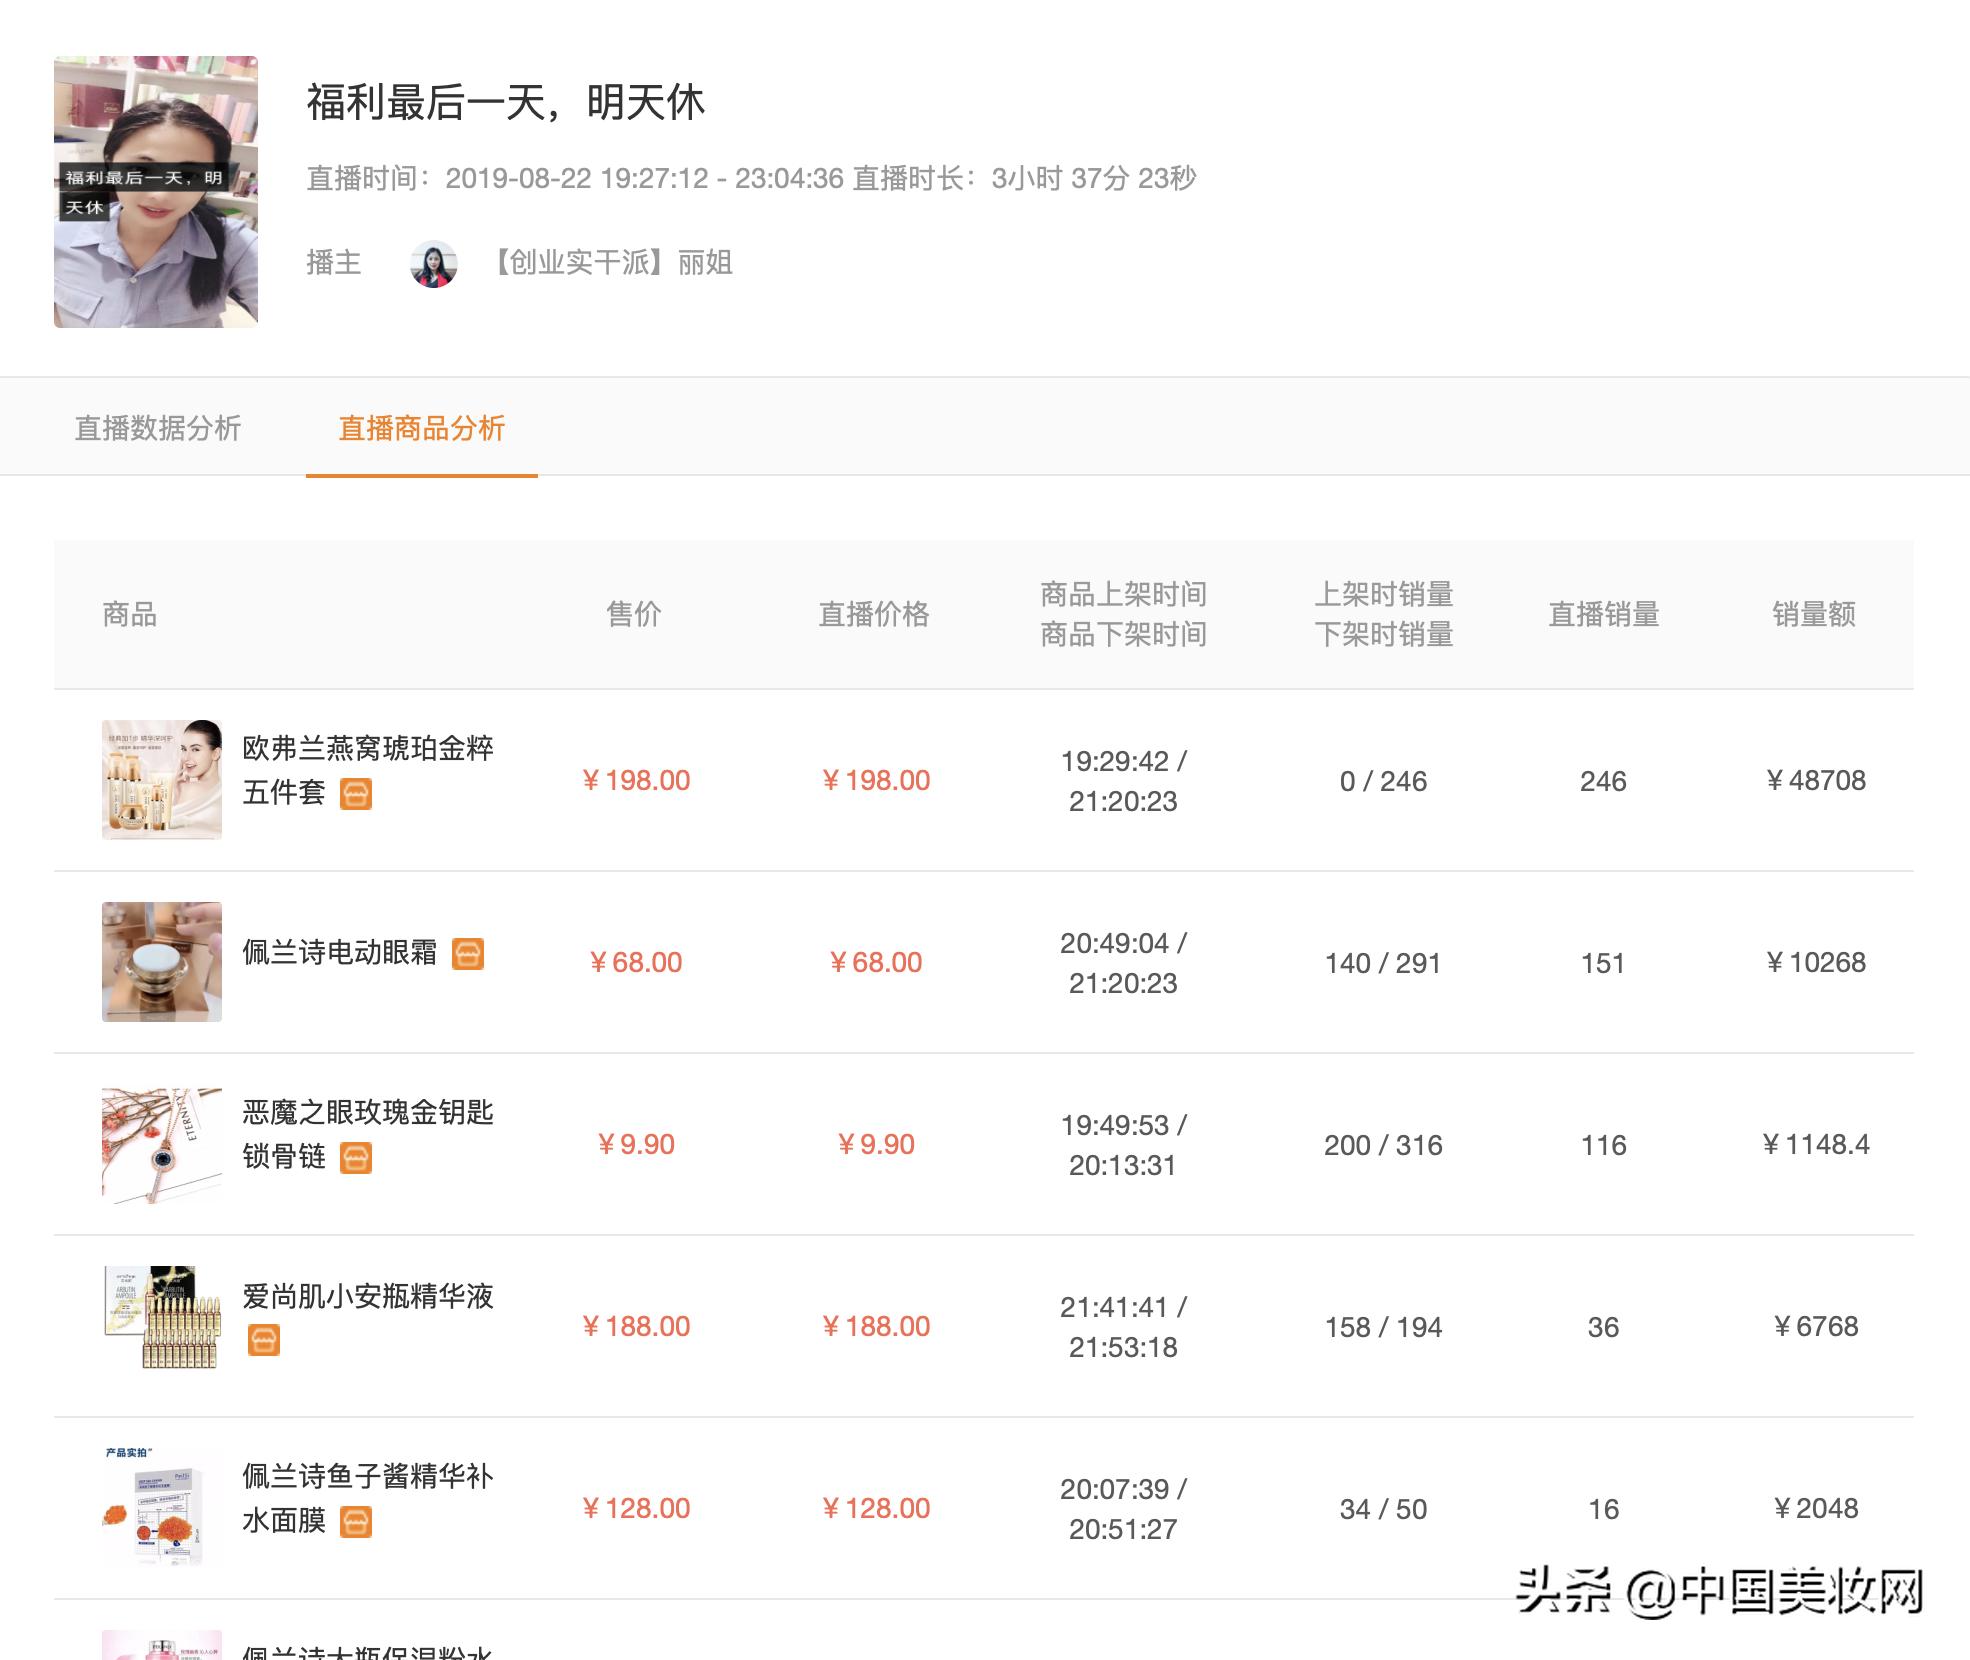The height and width of the screenshot is (1660, 1970).
Task: Open product link 欧弗兰燕窝琥珀金粹
Action: (368, 748)
